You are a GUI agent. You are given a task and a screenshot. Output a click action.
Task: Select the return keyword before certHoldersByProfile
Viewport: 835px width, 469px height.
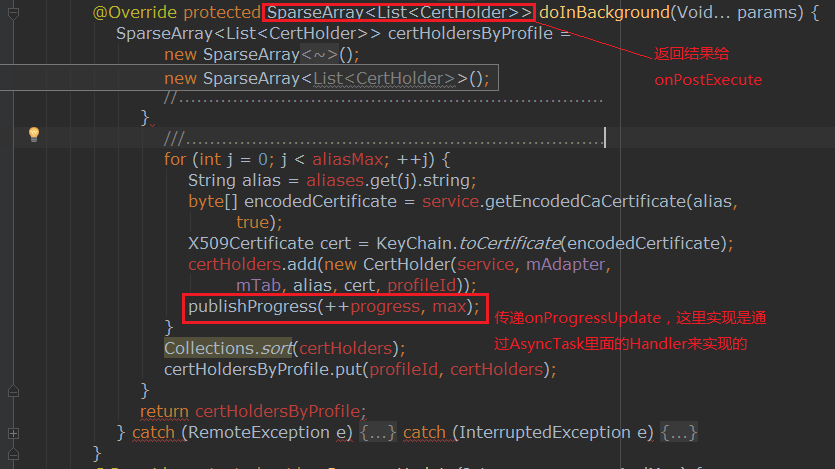[x=165, y=411]
